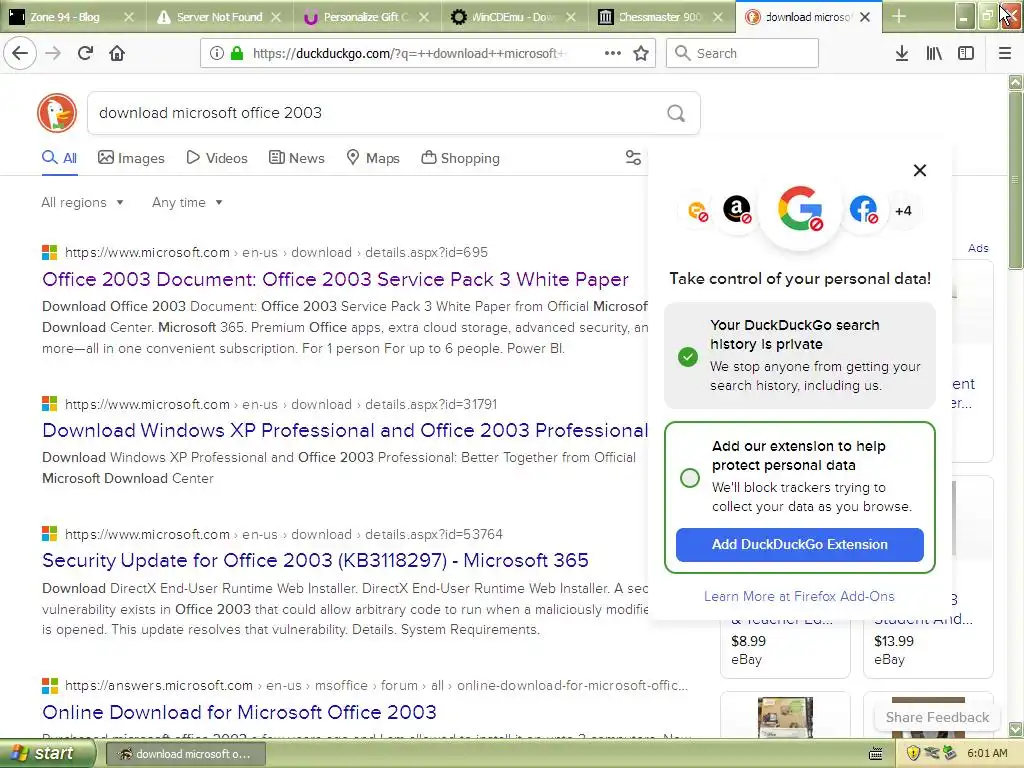This screenshot has width=1024, height=768.
Task: Click the DuckDuckGo duck logo
Action: [x=57, y=113]
